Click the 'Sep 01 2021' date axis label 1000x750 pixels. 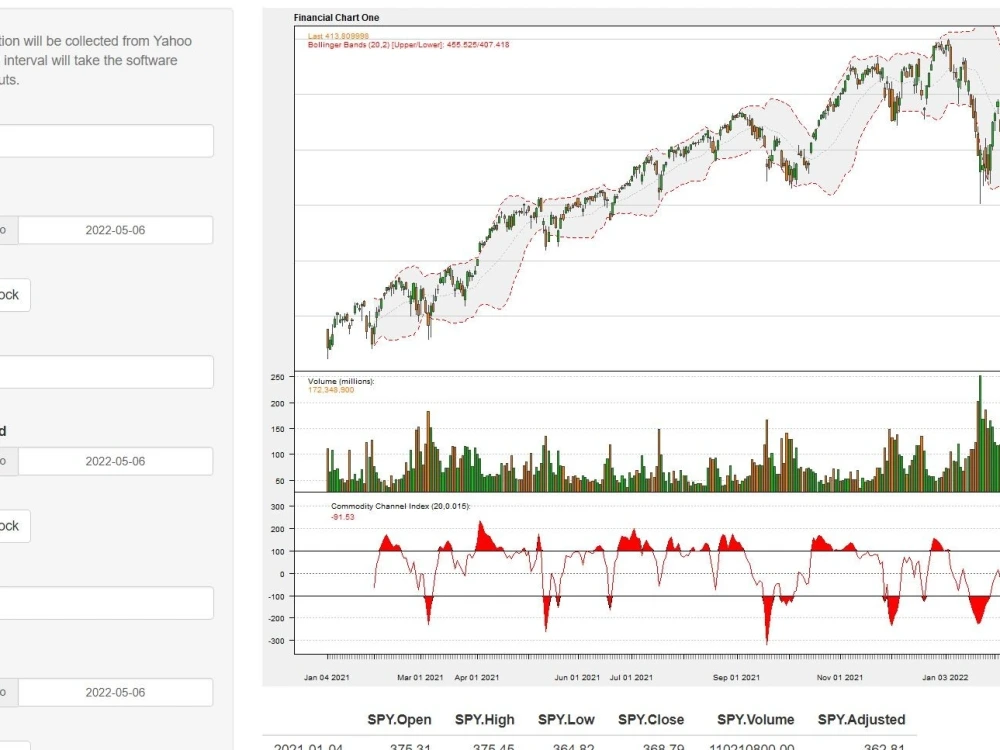[736, 677]
